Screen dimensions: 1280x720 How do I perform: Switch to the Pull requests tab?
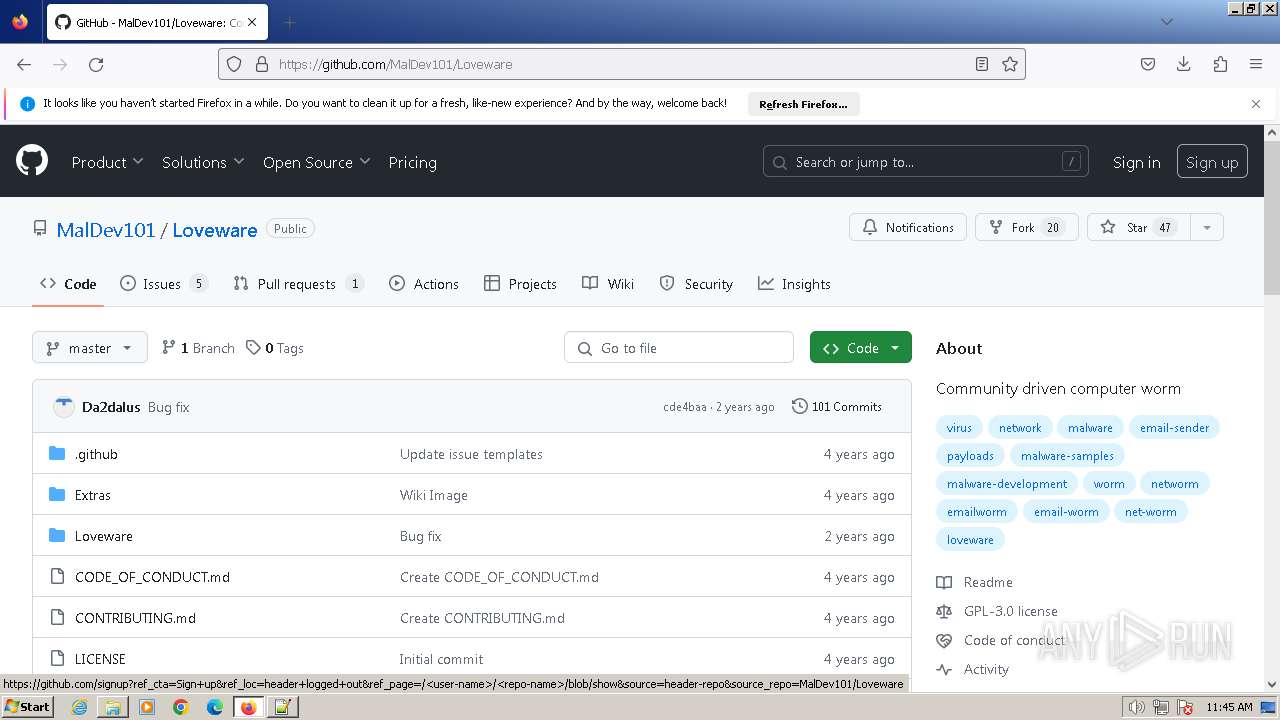point(298,284)
